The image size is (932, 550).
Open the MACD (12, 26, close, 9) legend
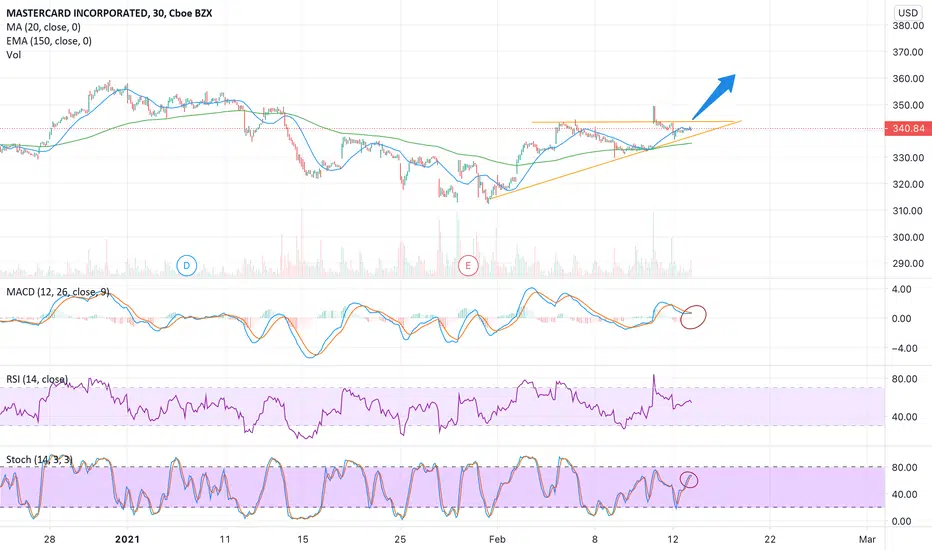(58, 292)
